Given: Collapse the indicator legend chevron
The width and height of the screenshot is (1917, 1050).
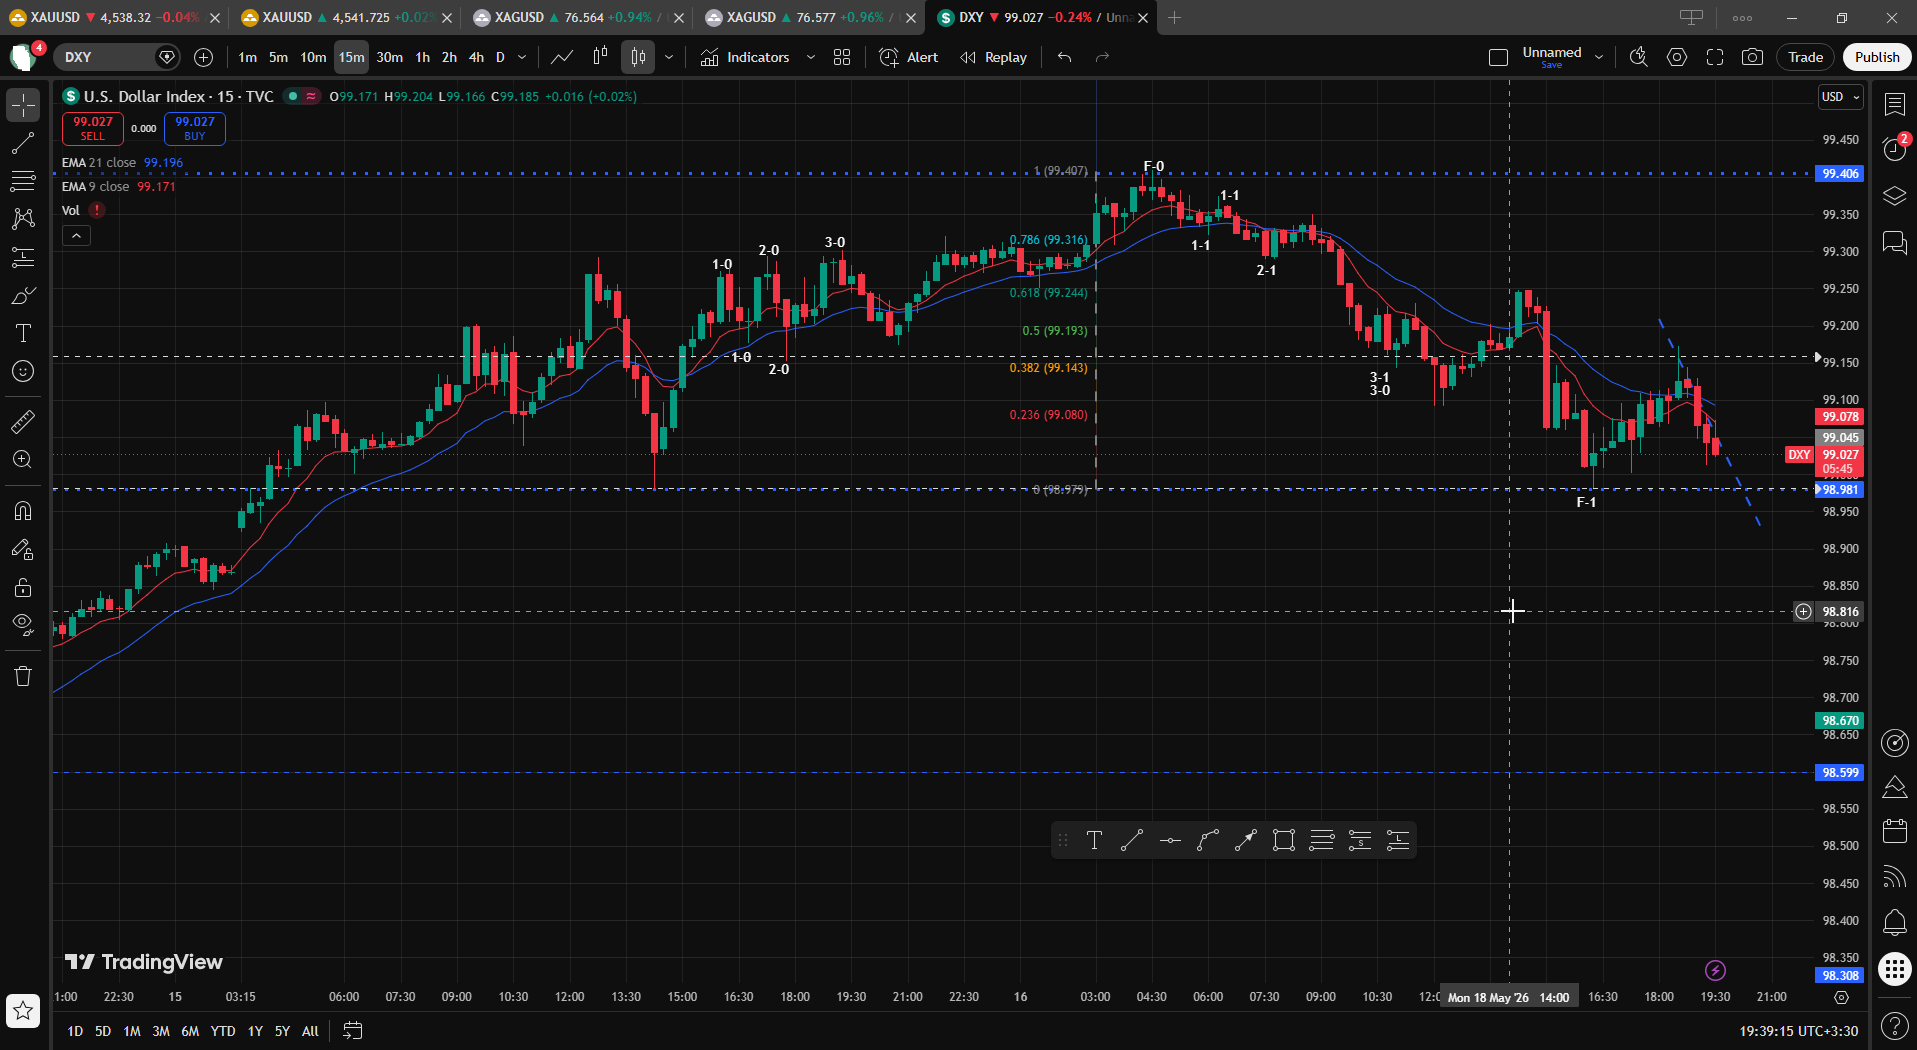Looking at the screenshot, I should pyautogui.click(x=76, y=236).
